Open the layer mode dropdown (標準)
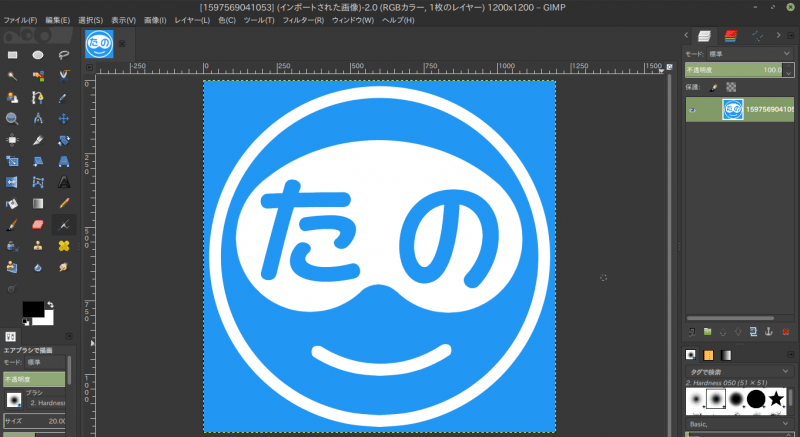Viewport: 800px width, 437px height. [740, 55]
